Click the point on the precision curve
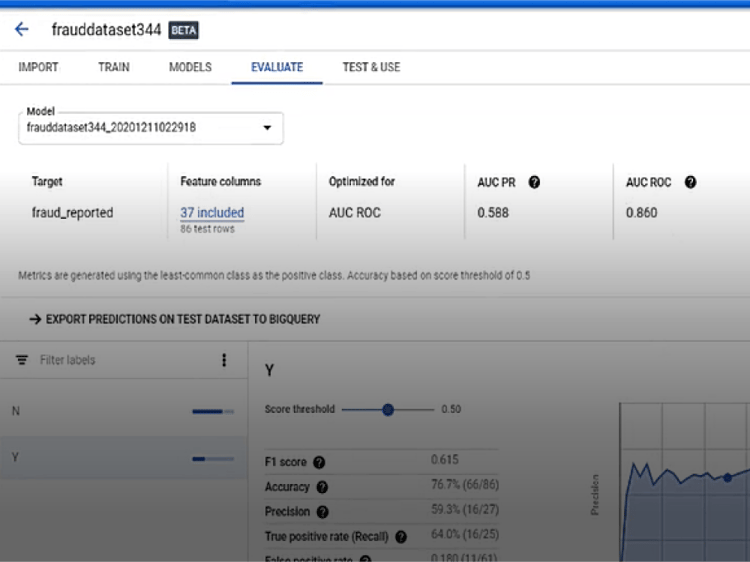 tap(728, 477)
